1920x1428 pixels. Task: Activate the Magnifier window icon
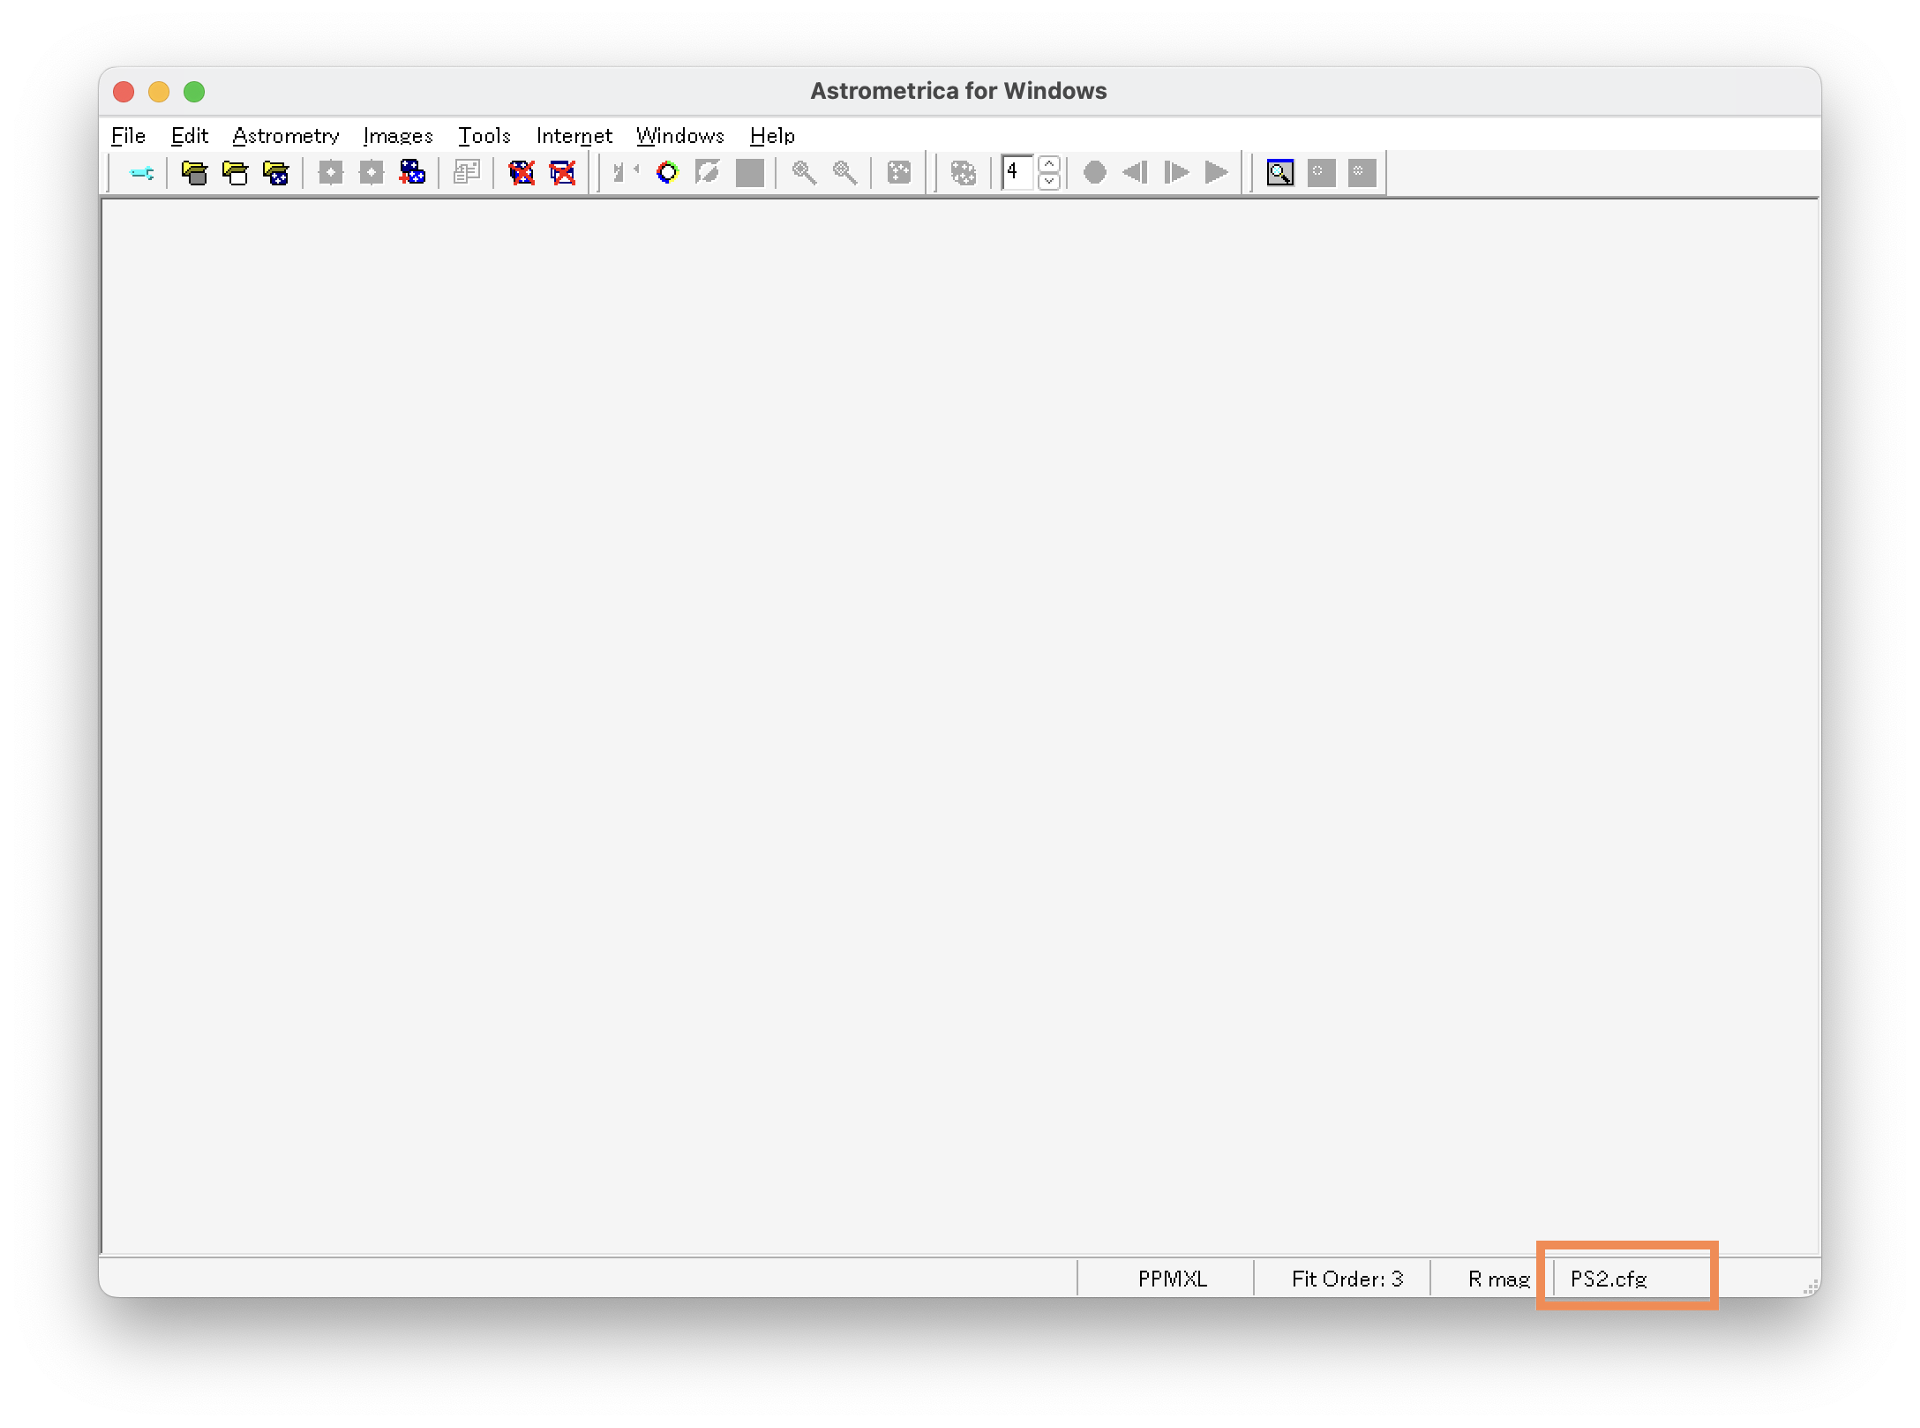pos(1280,173)
